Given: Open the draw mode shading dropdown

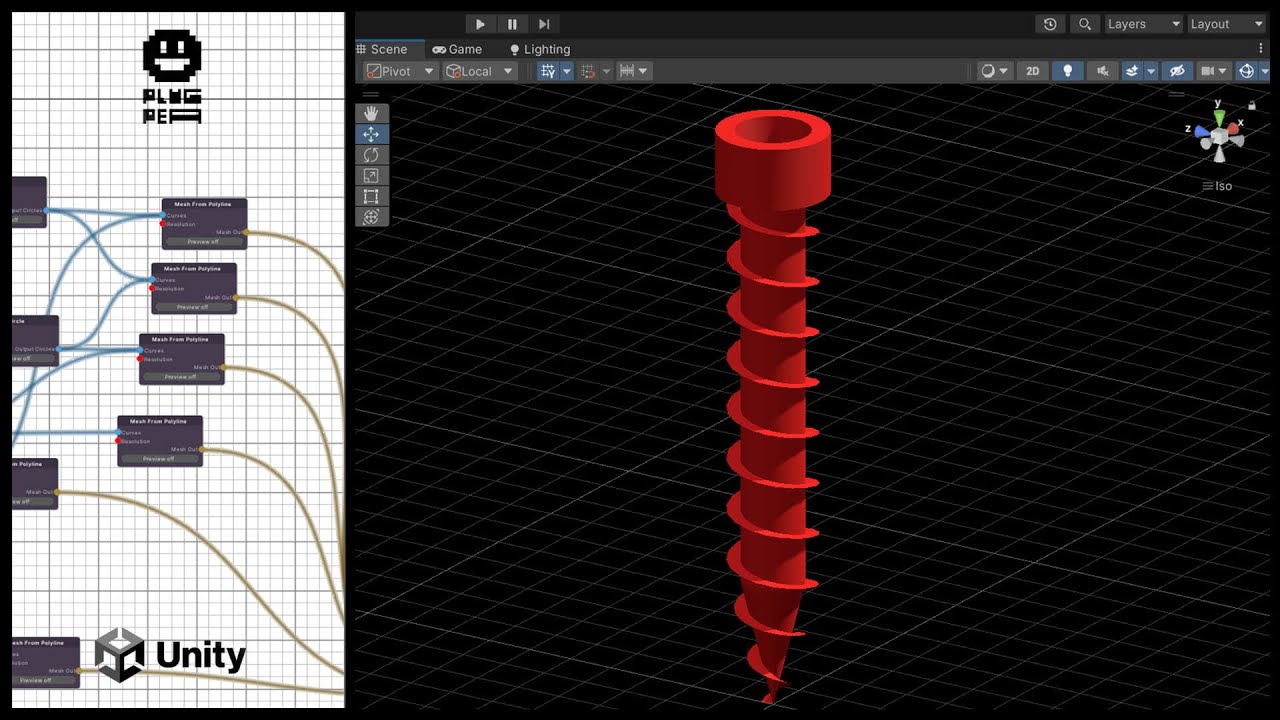Looking at the screenshot, I should tap(993, 71).
